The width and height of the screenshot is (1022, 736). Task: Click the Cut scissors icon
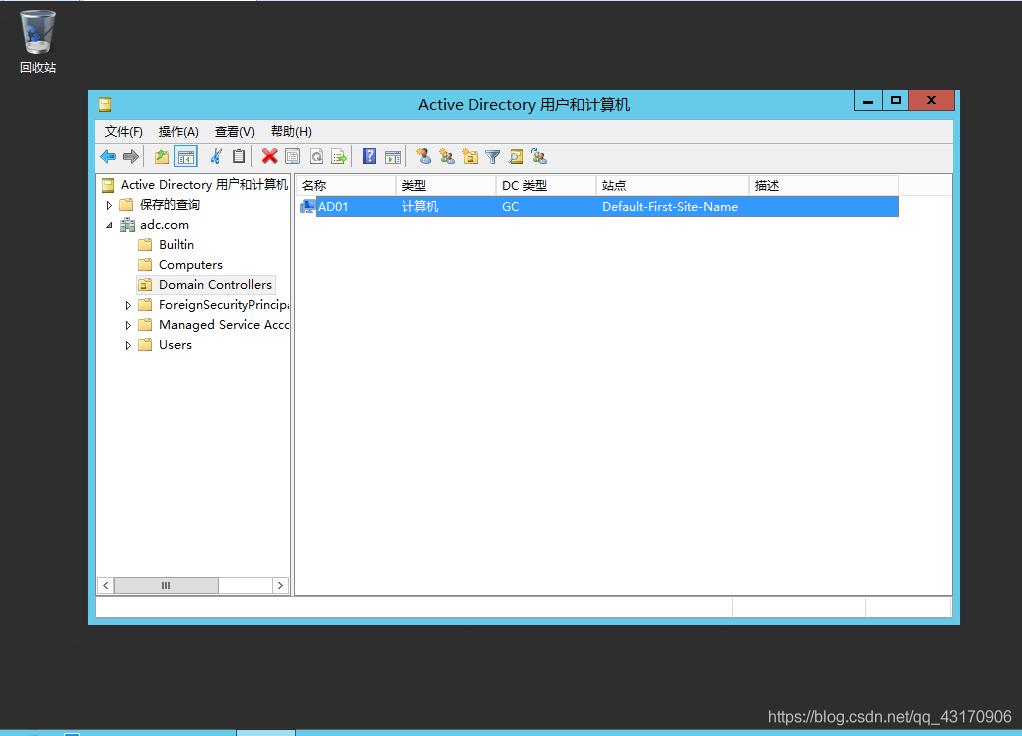(215, 157)
